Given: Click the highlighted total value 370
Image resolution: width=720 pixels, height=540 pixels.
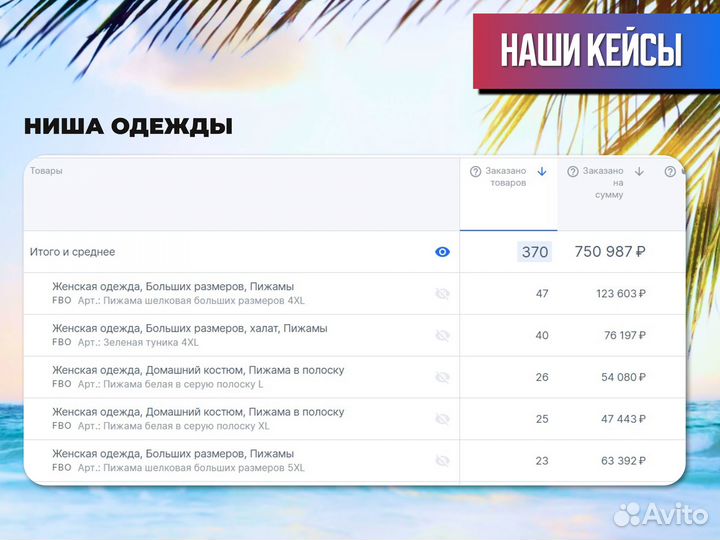Looking at the screenshot, I should [x=534, y=252].
